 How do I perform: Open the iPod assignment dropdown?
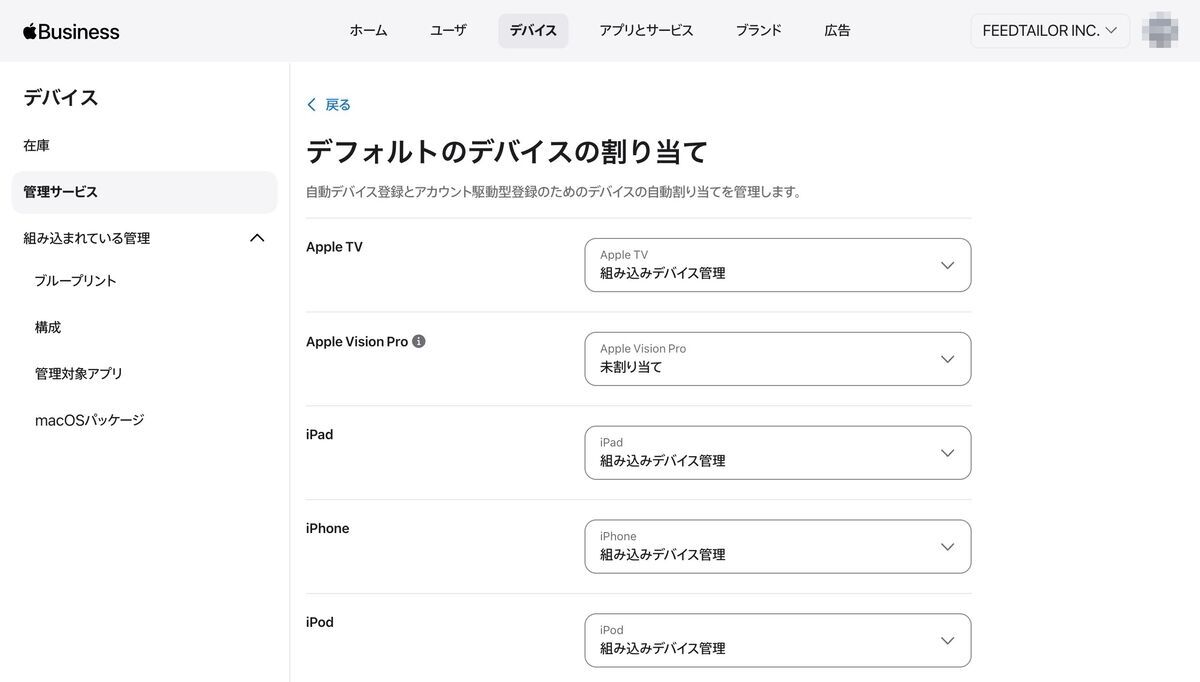coord(778,641)
